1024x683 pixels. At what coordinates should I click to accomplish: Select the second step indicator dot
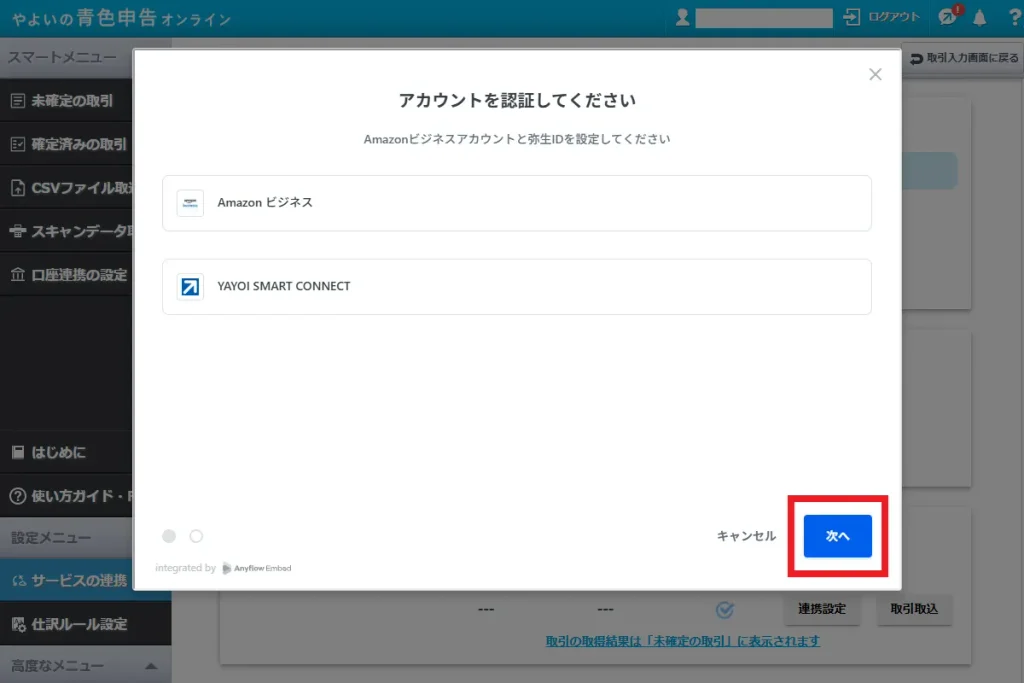point(196,536)
